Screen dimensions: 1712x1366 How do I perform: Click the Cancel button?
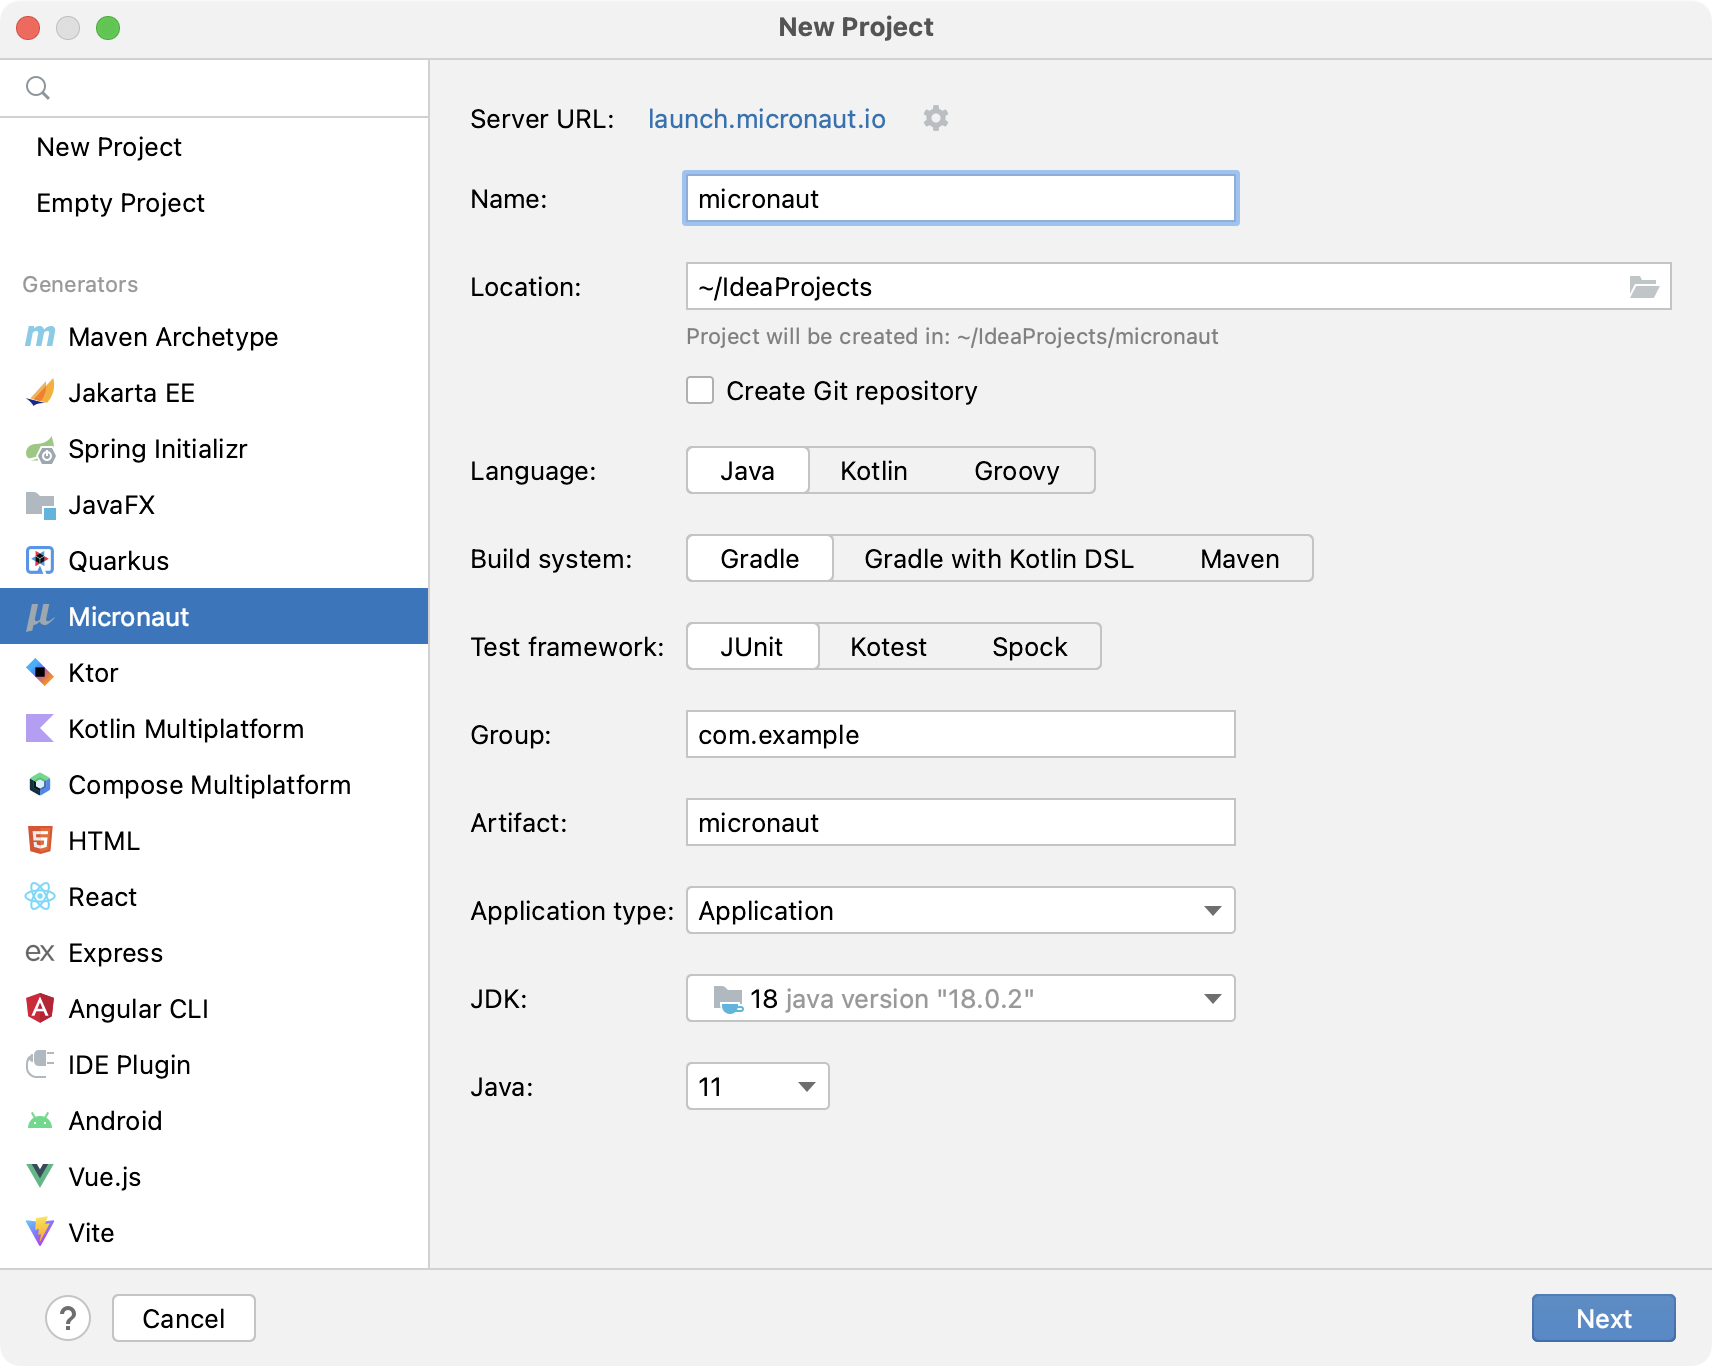184,1318
